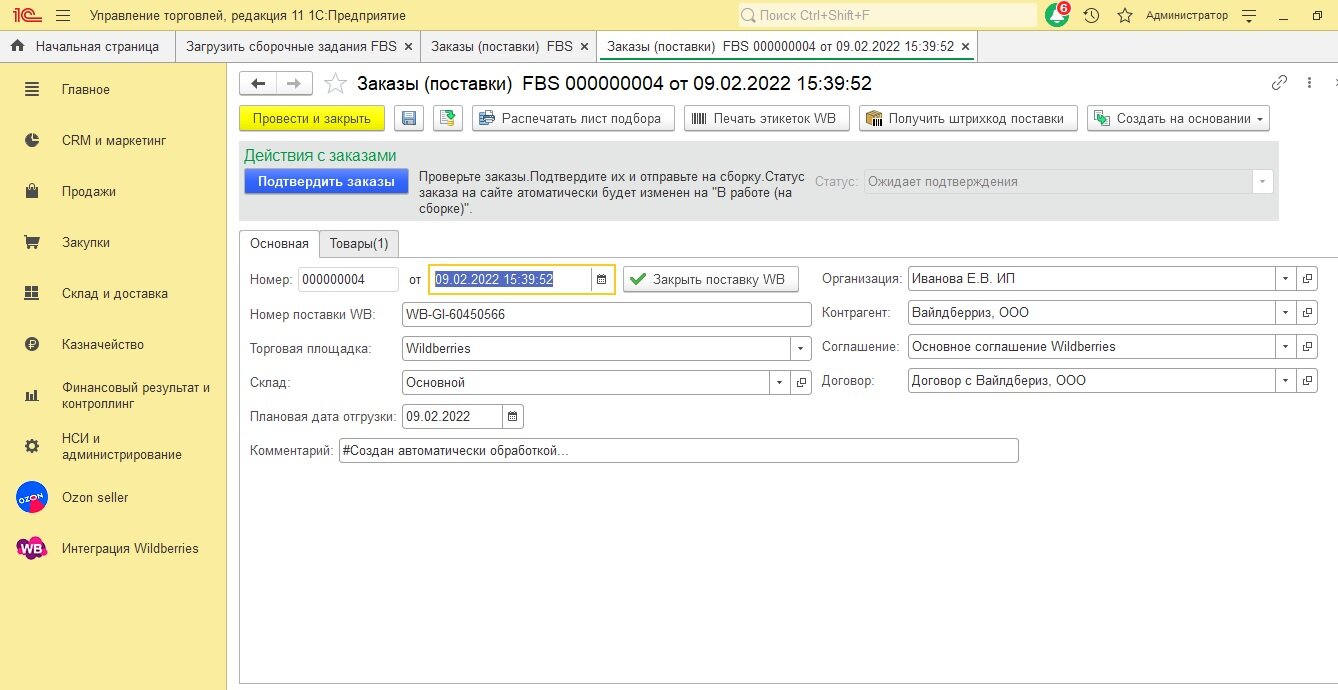This screenshot has width=1338, height=690.
Task: Click the Номер input field
Action: [349, 279]
